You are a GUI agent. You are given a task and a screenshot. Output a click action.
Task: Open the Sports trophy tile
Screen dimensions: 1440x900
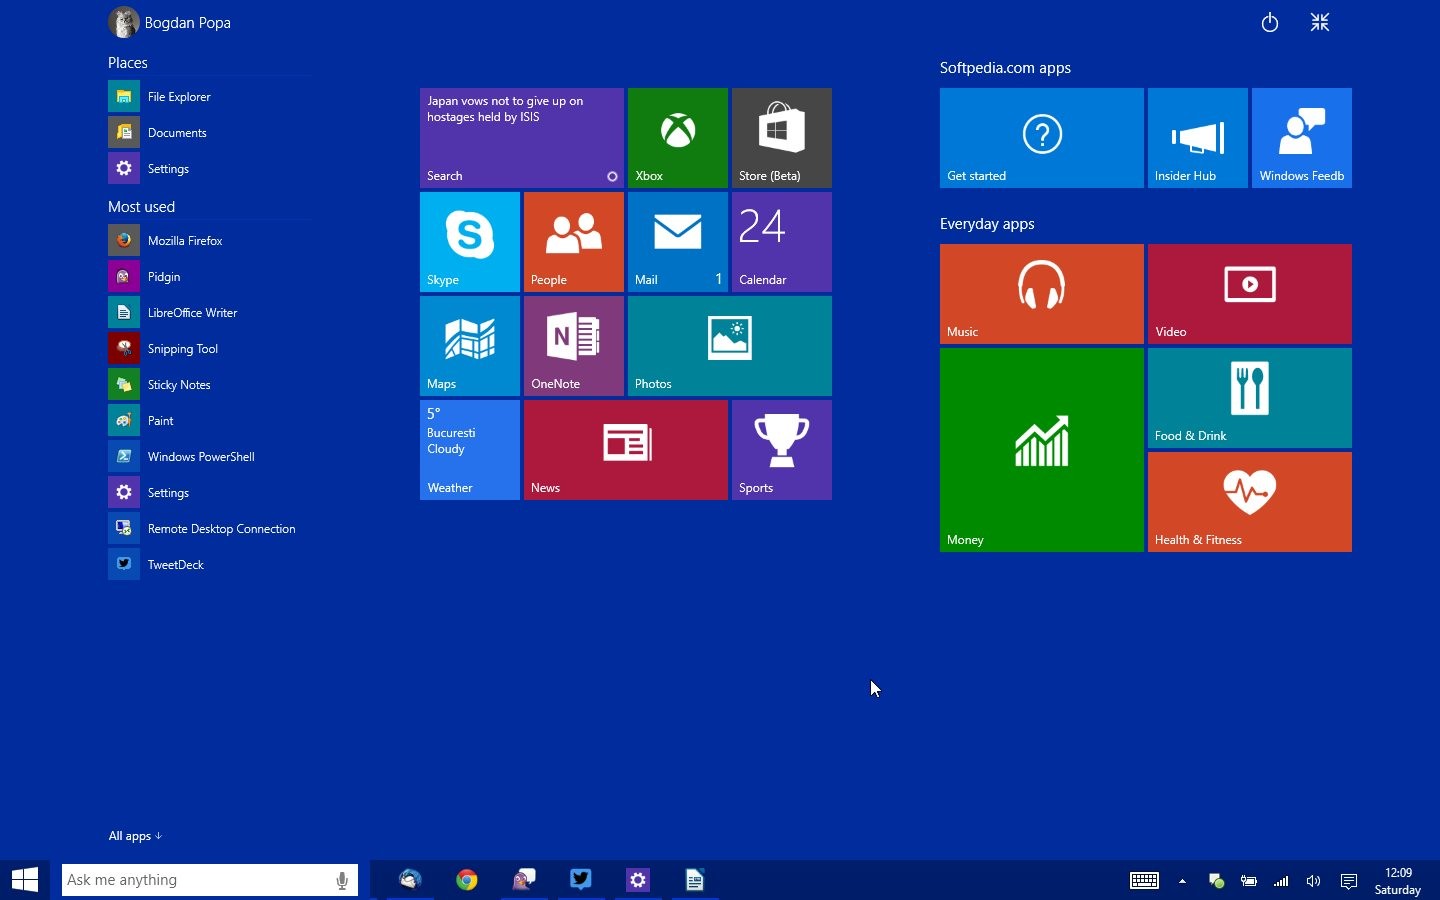pos(781,449)
